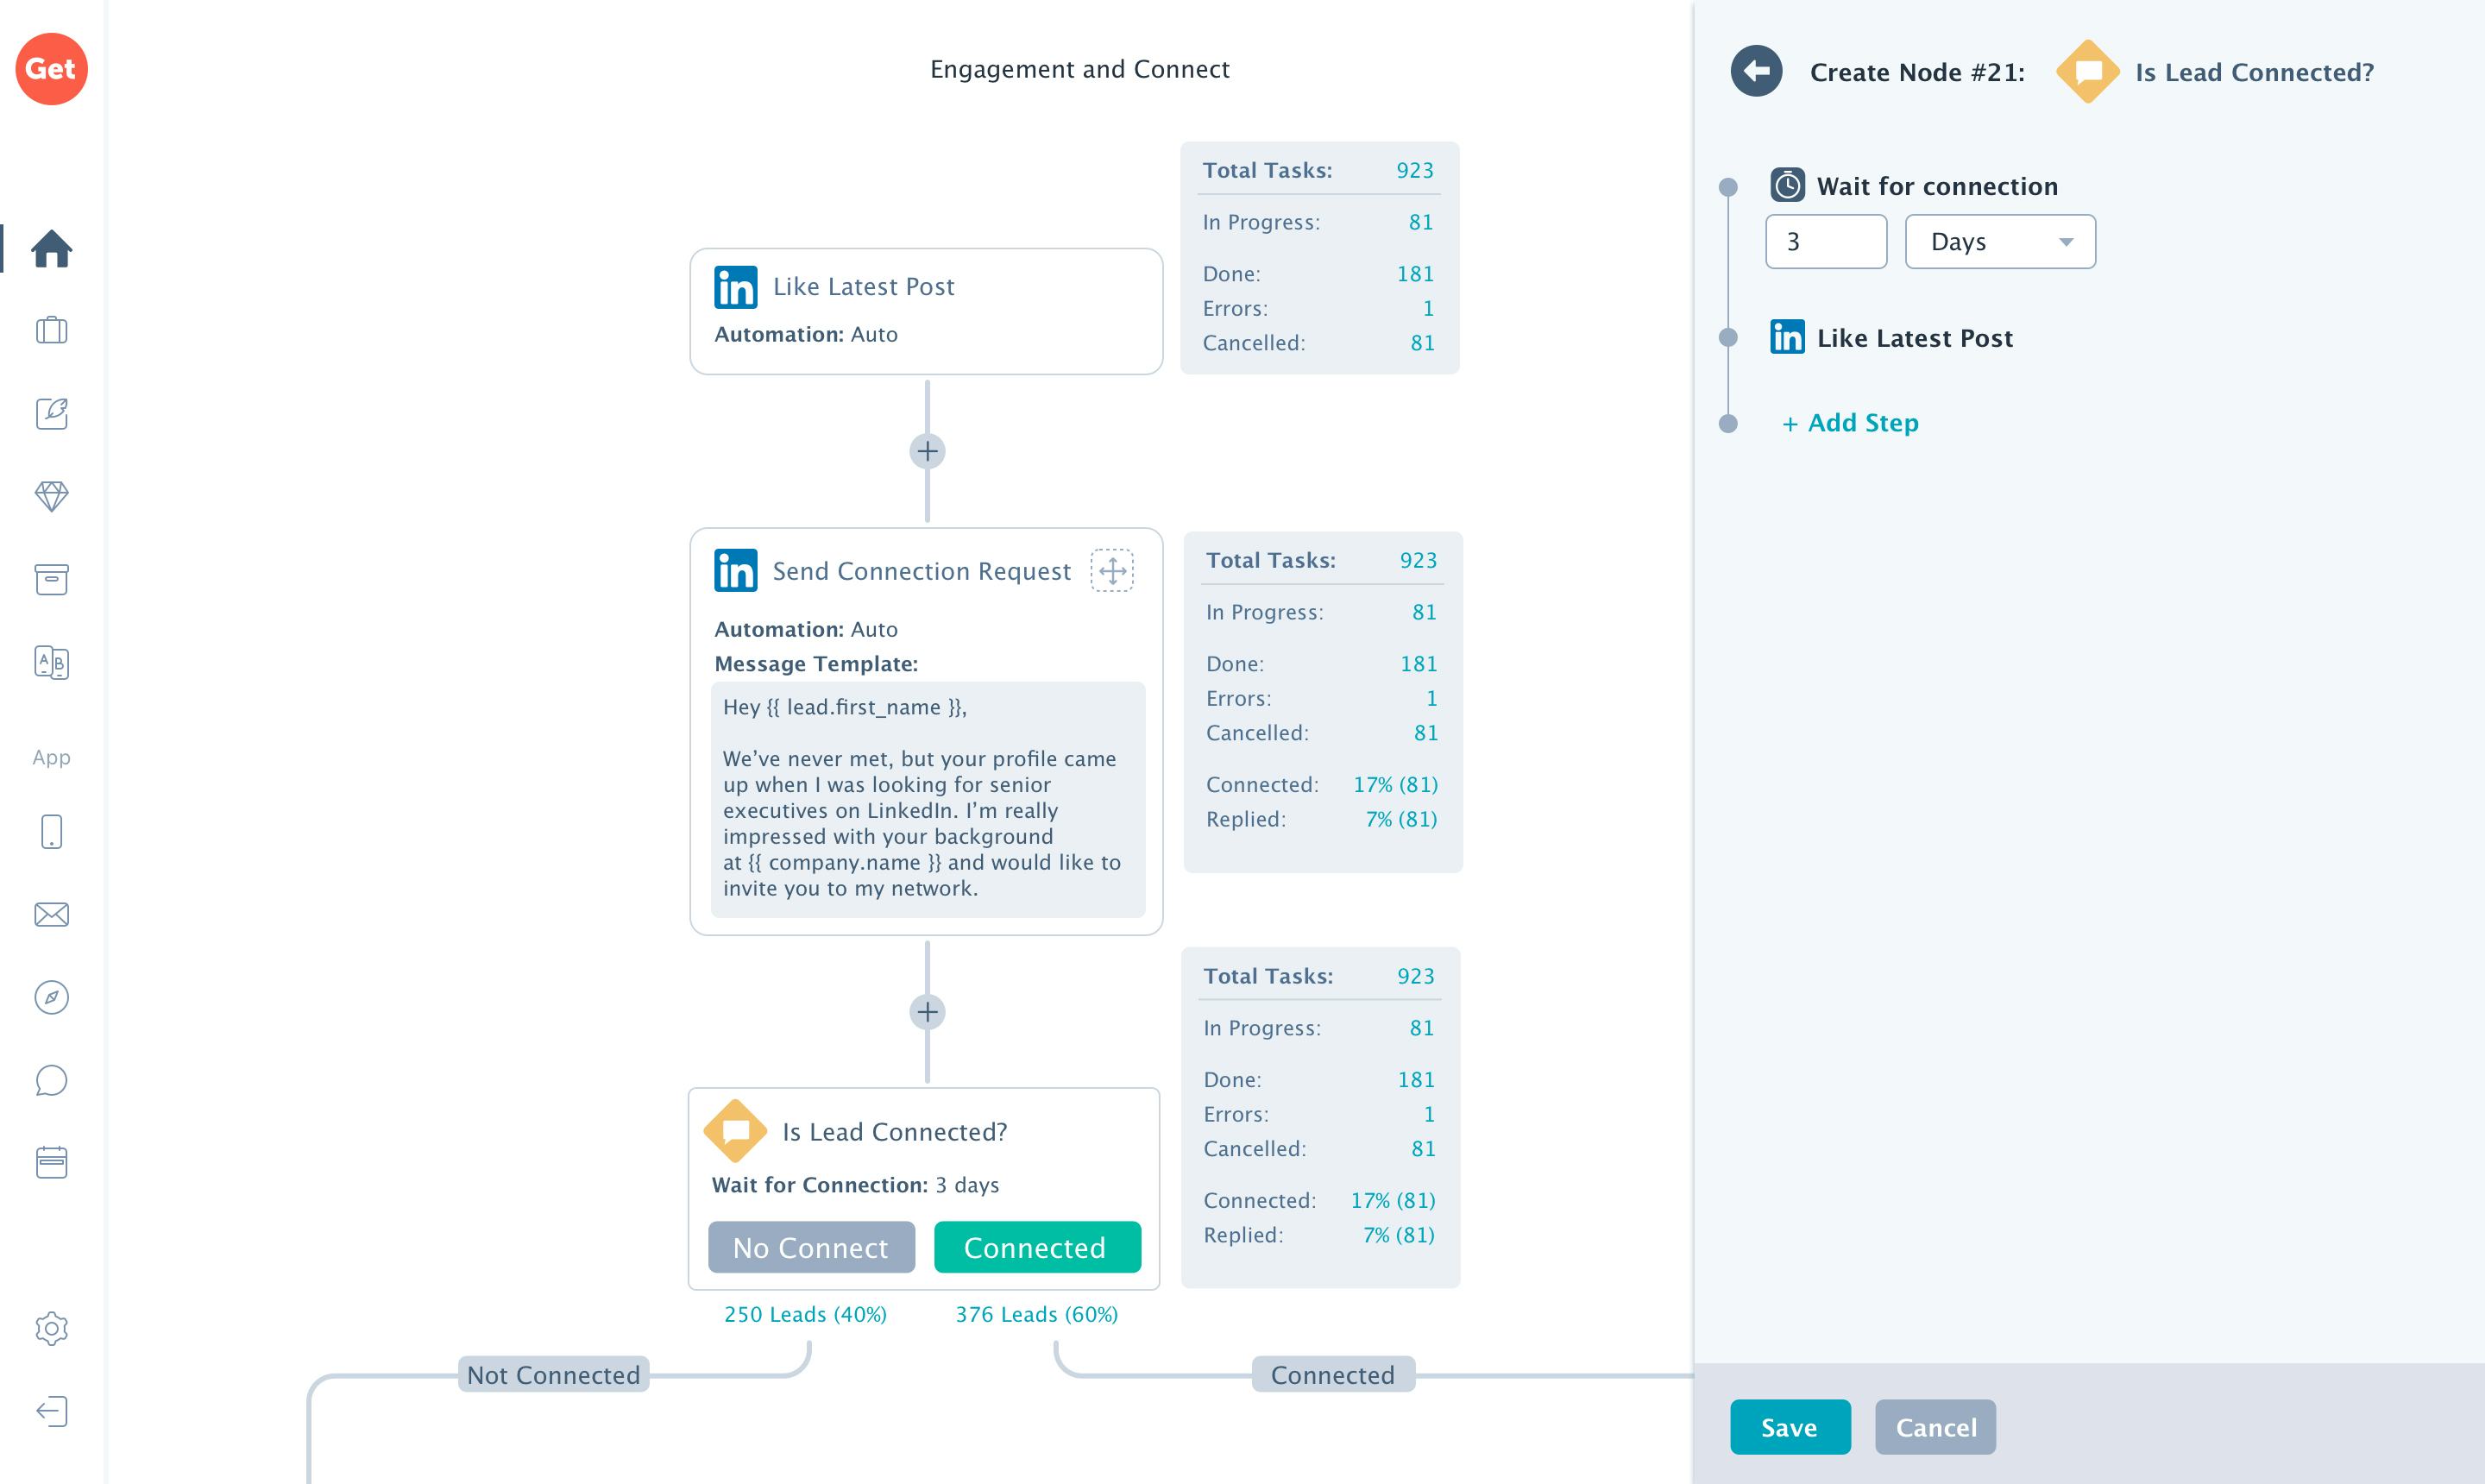Select the Connected branch toggle

point(1036,1247)
